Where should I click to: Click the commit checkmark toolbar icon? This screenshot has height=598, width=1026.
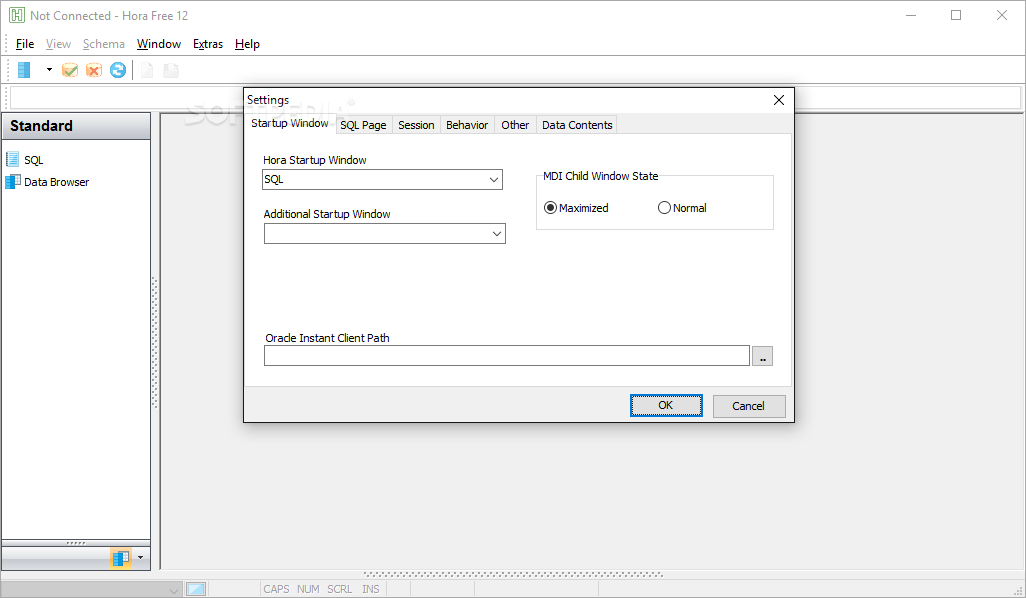click(x=70, y=70)
